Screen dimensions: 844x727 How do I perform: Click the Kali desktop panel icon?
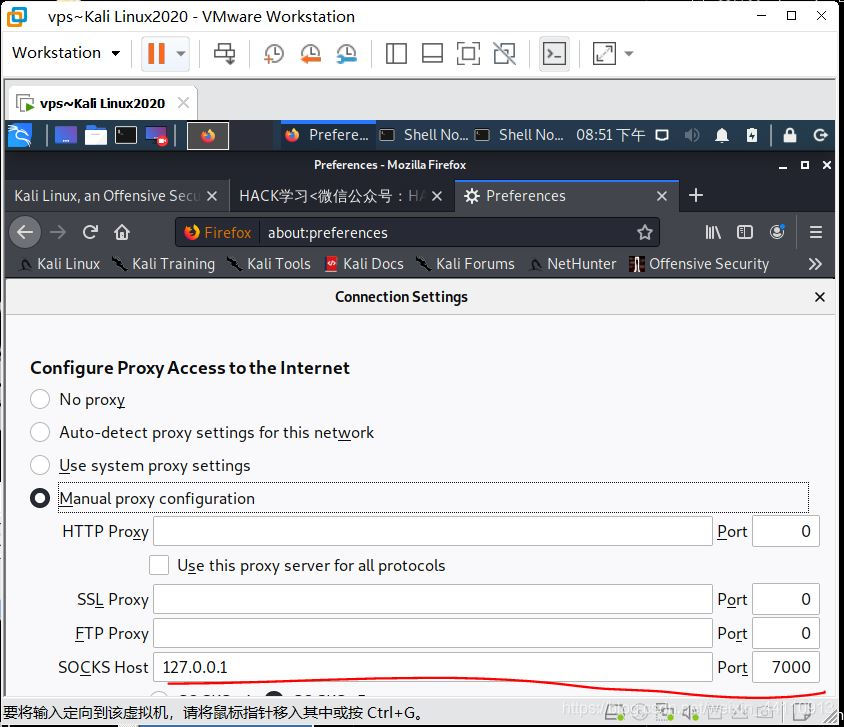[x=66, y=135]
